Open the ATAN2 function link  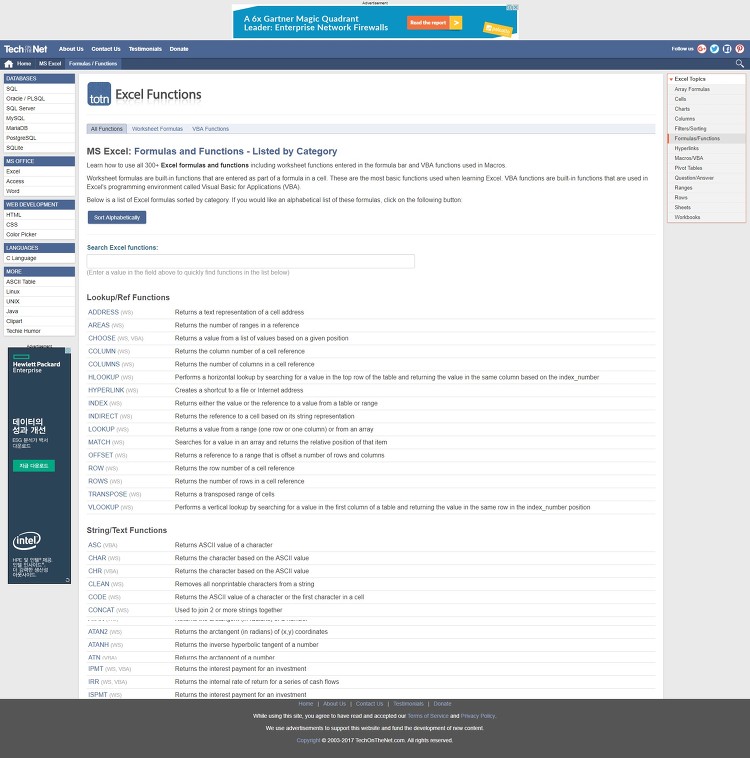tap(98, 632)
